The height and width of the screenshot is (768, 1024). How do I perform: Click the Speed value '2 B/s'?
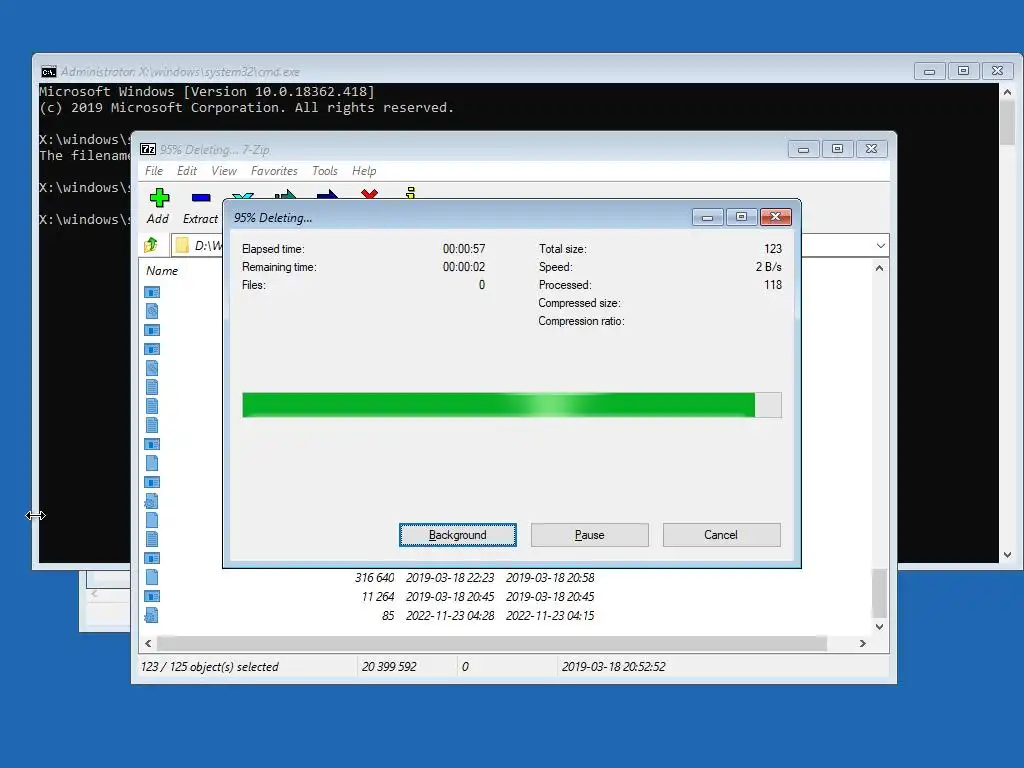pyautogui.click(x=768, y=267)
